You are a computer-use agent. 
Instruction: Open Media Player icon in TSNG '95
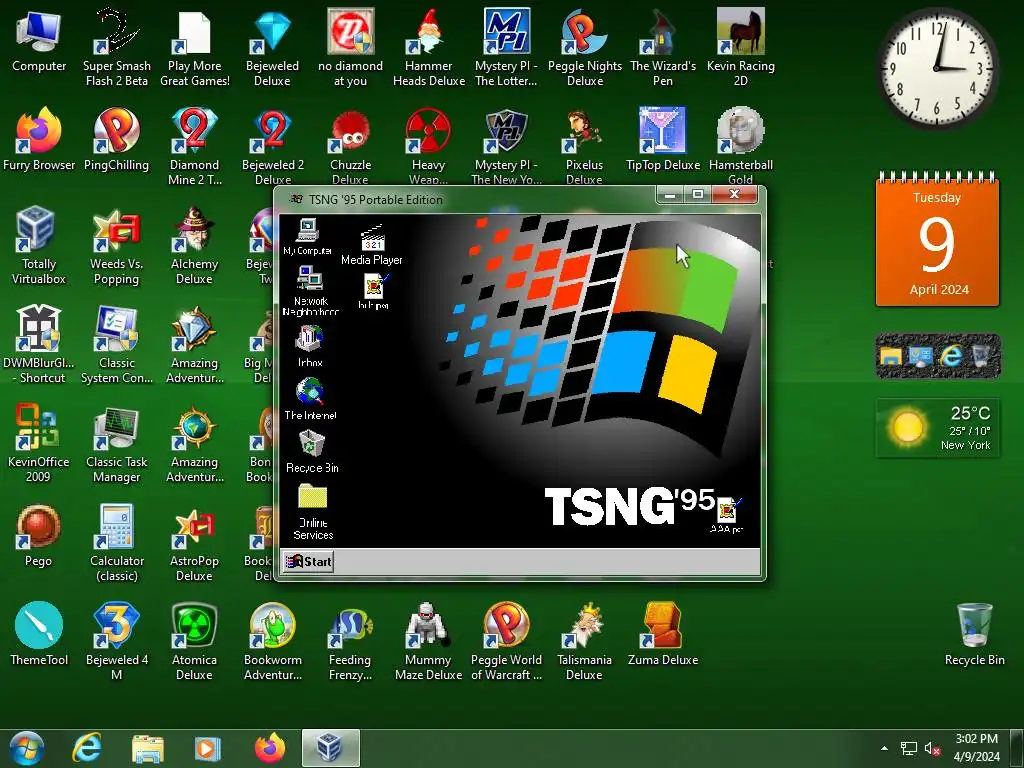click(x=372, y=244)
